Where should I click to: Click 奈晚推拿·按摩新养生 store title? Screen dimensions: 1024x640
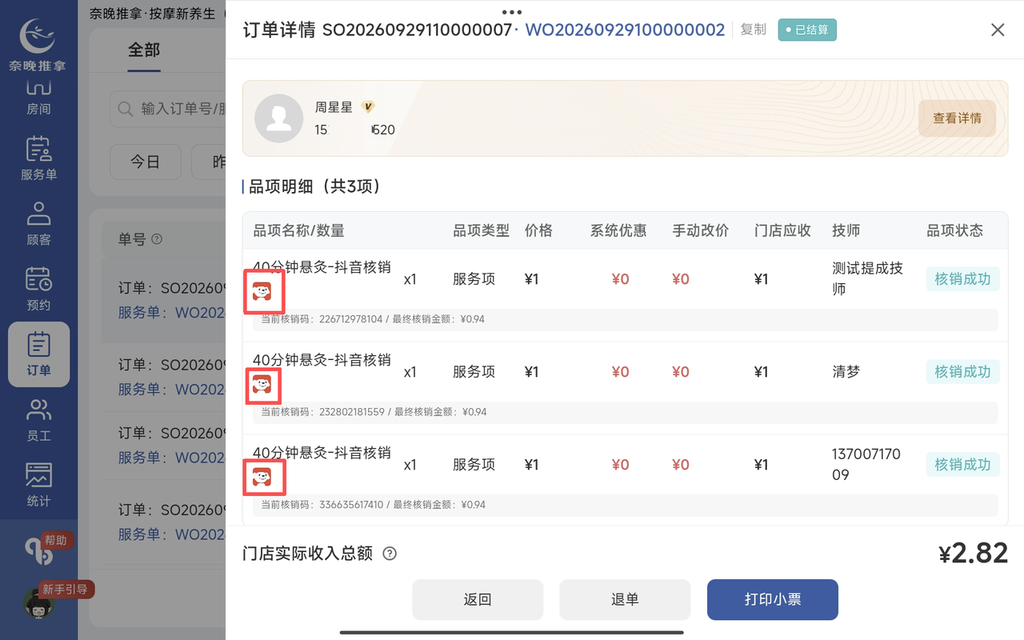pos(152,14)
